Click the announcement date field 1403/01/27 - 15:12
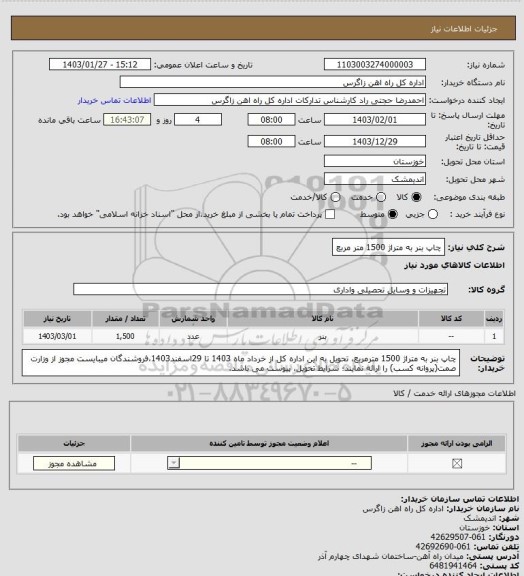This screenshot has width=524, height=576. [100, 64]
